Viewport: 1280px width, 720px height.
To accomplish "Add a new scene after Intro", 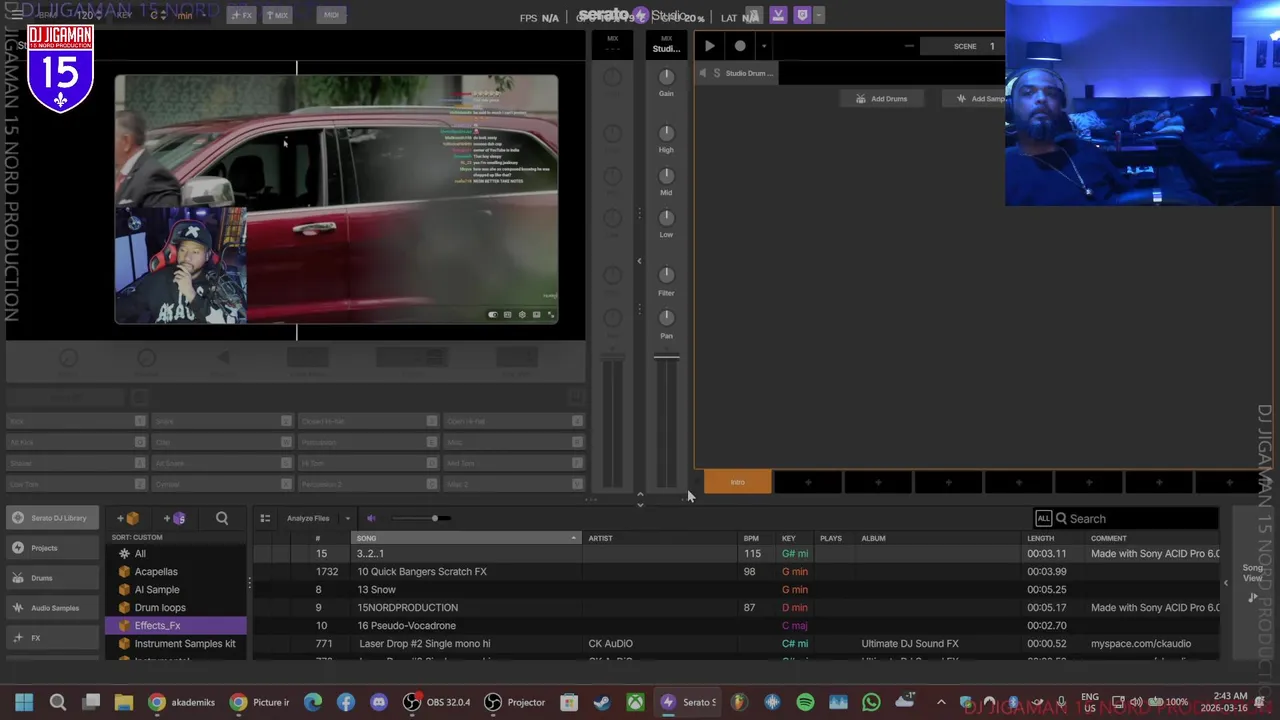I will 808,483.
